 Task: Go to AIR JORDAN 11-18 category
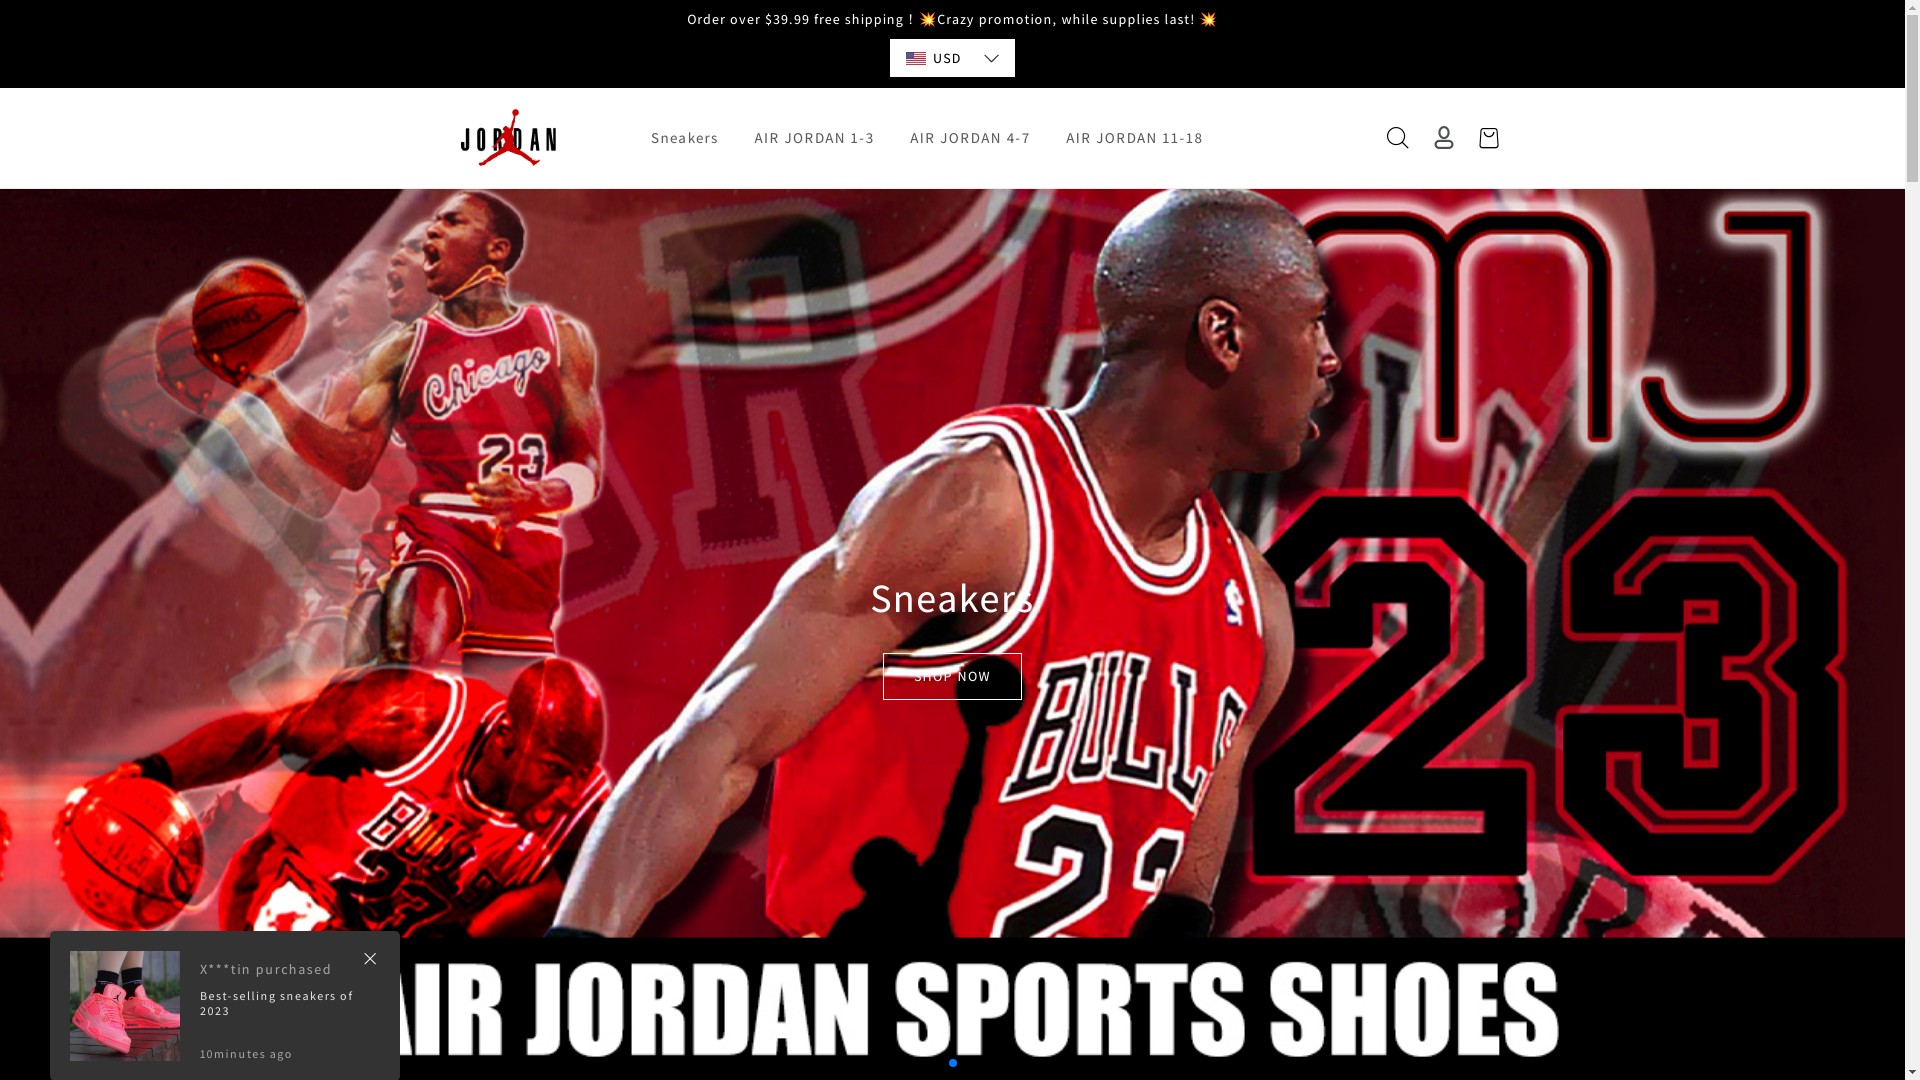tap(1134, 138)
